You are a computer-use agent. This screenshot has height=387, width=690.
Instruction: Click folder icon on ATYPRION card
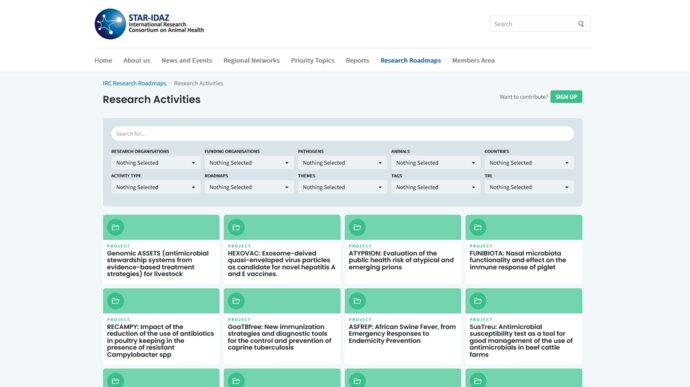357,227
